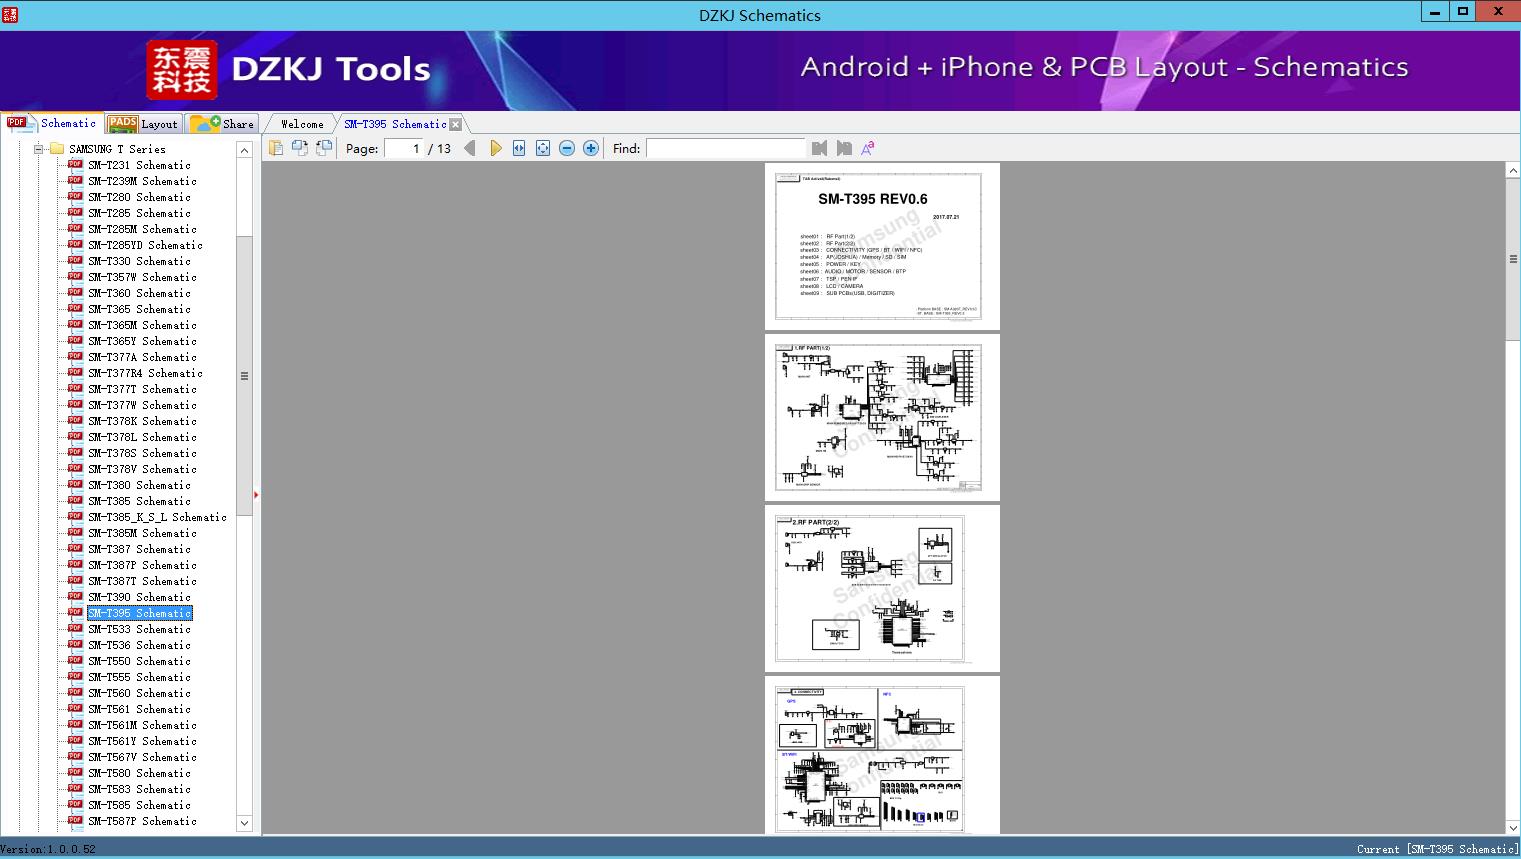Open SM-T377R4 Schematic
The image size is (1521, 859).
145,373
